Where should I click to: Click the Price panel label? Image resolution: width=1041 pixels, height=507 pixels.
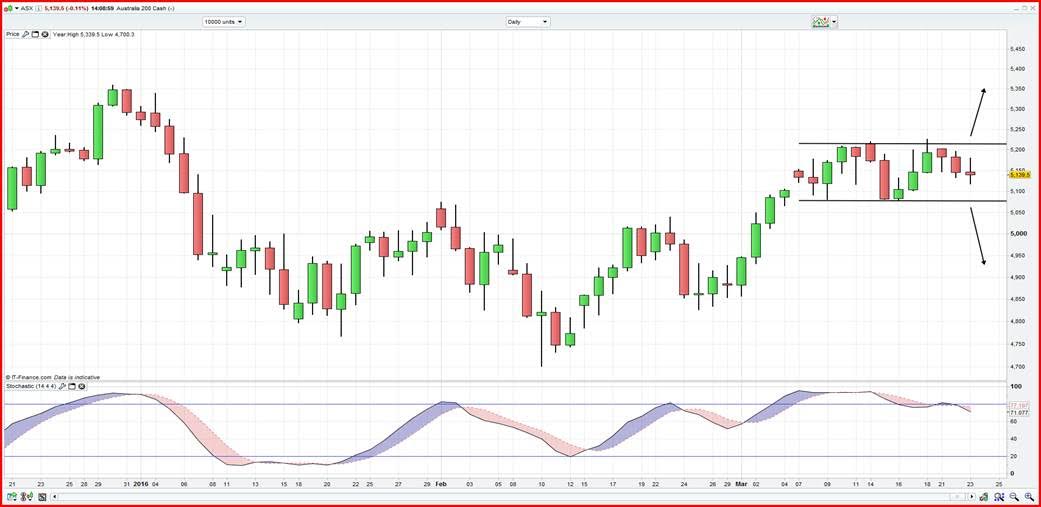point(12,34)
